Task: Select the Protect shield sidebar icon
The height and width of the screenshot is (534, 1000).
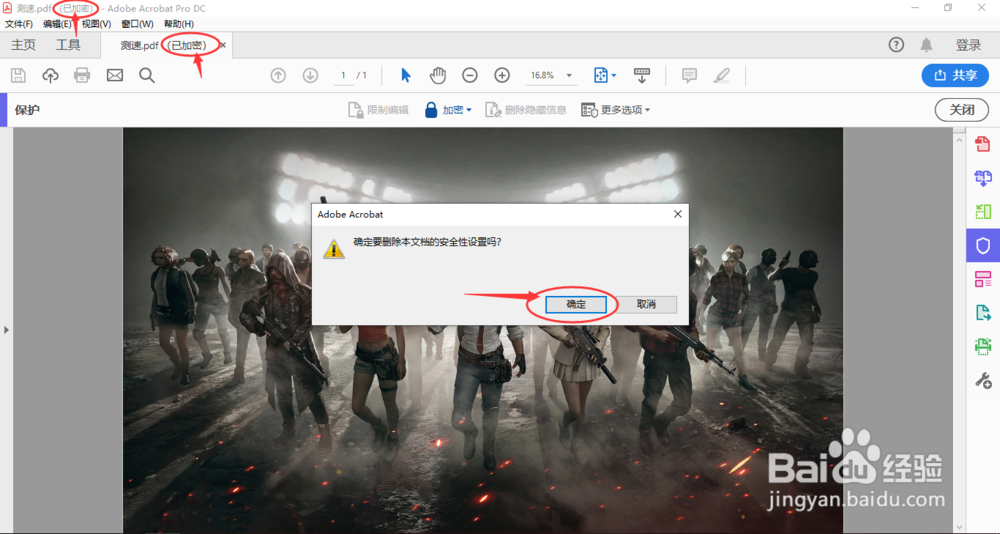Action: 983,246
